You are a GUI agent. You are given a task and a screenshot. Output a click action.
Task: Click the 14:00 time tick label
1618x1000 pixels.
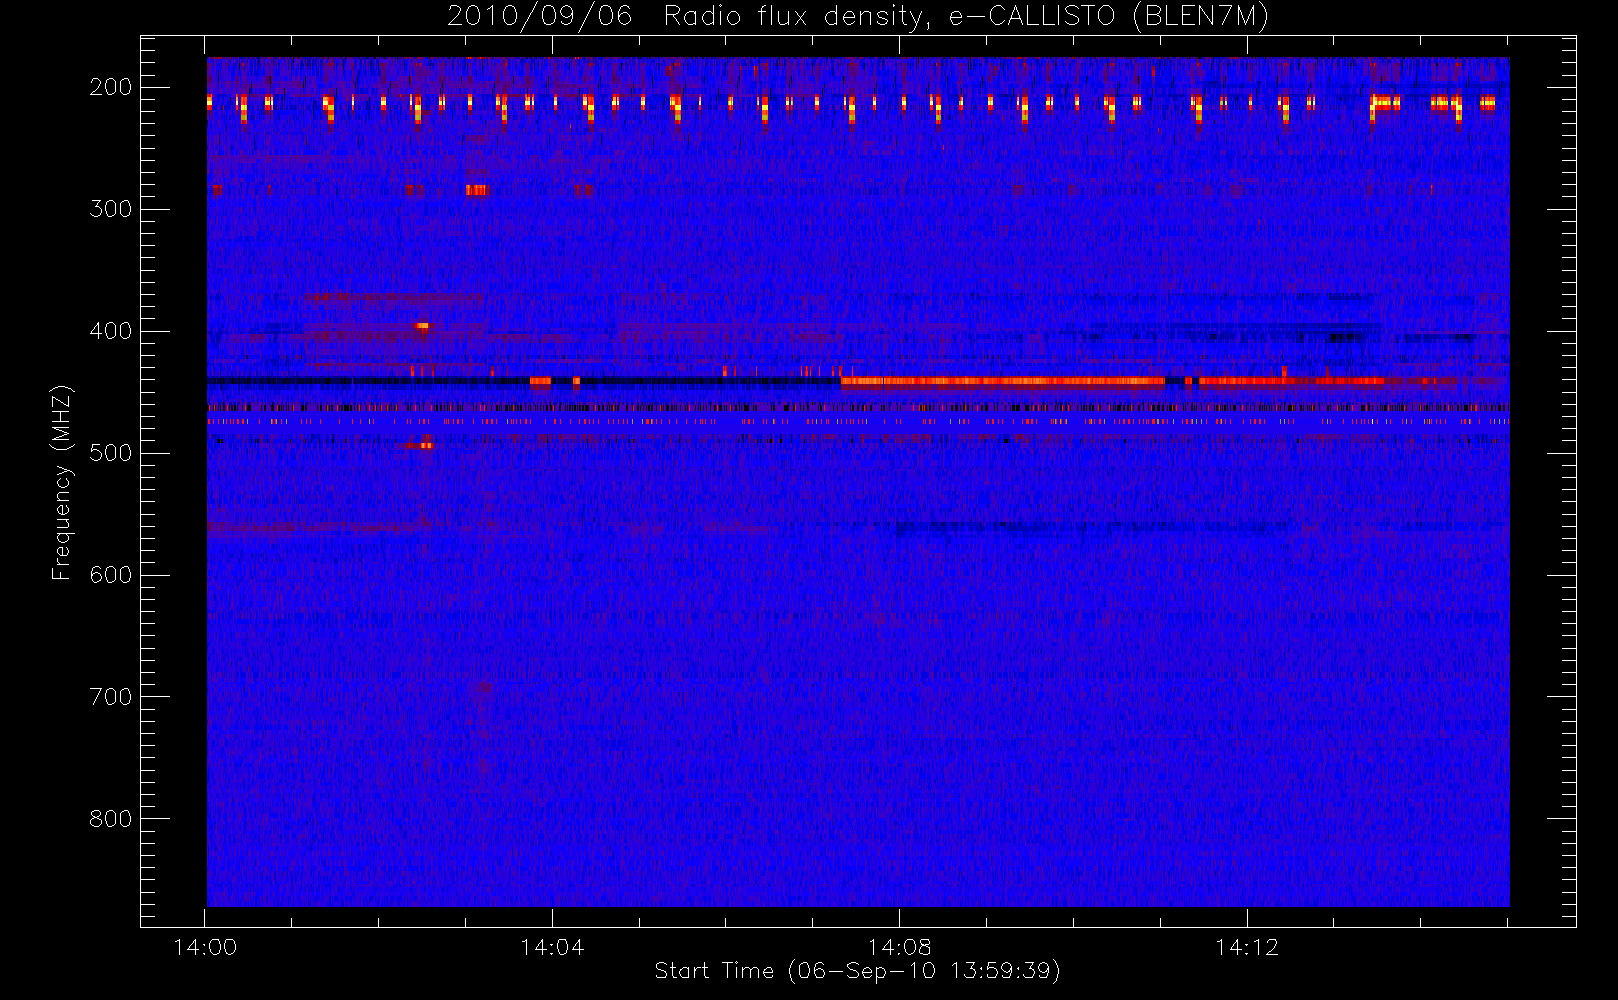[x=205, y=947]
